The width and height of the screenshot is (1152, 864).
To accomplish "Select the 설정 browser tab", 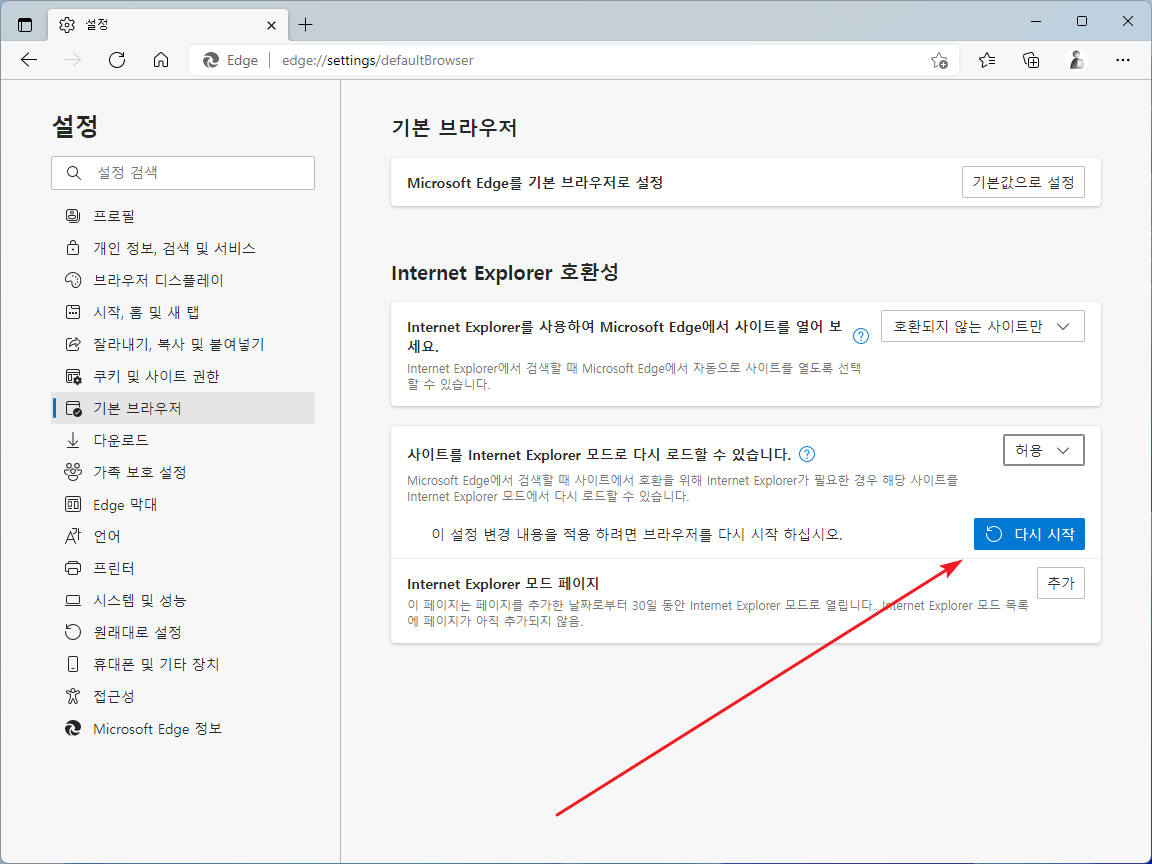I will point(168,25).
